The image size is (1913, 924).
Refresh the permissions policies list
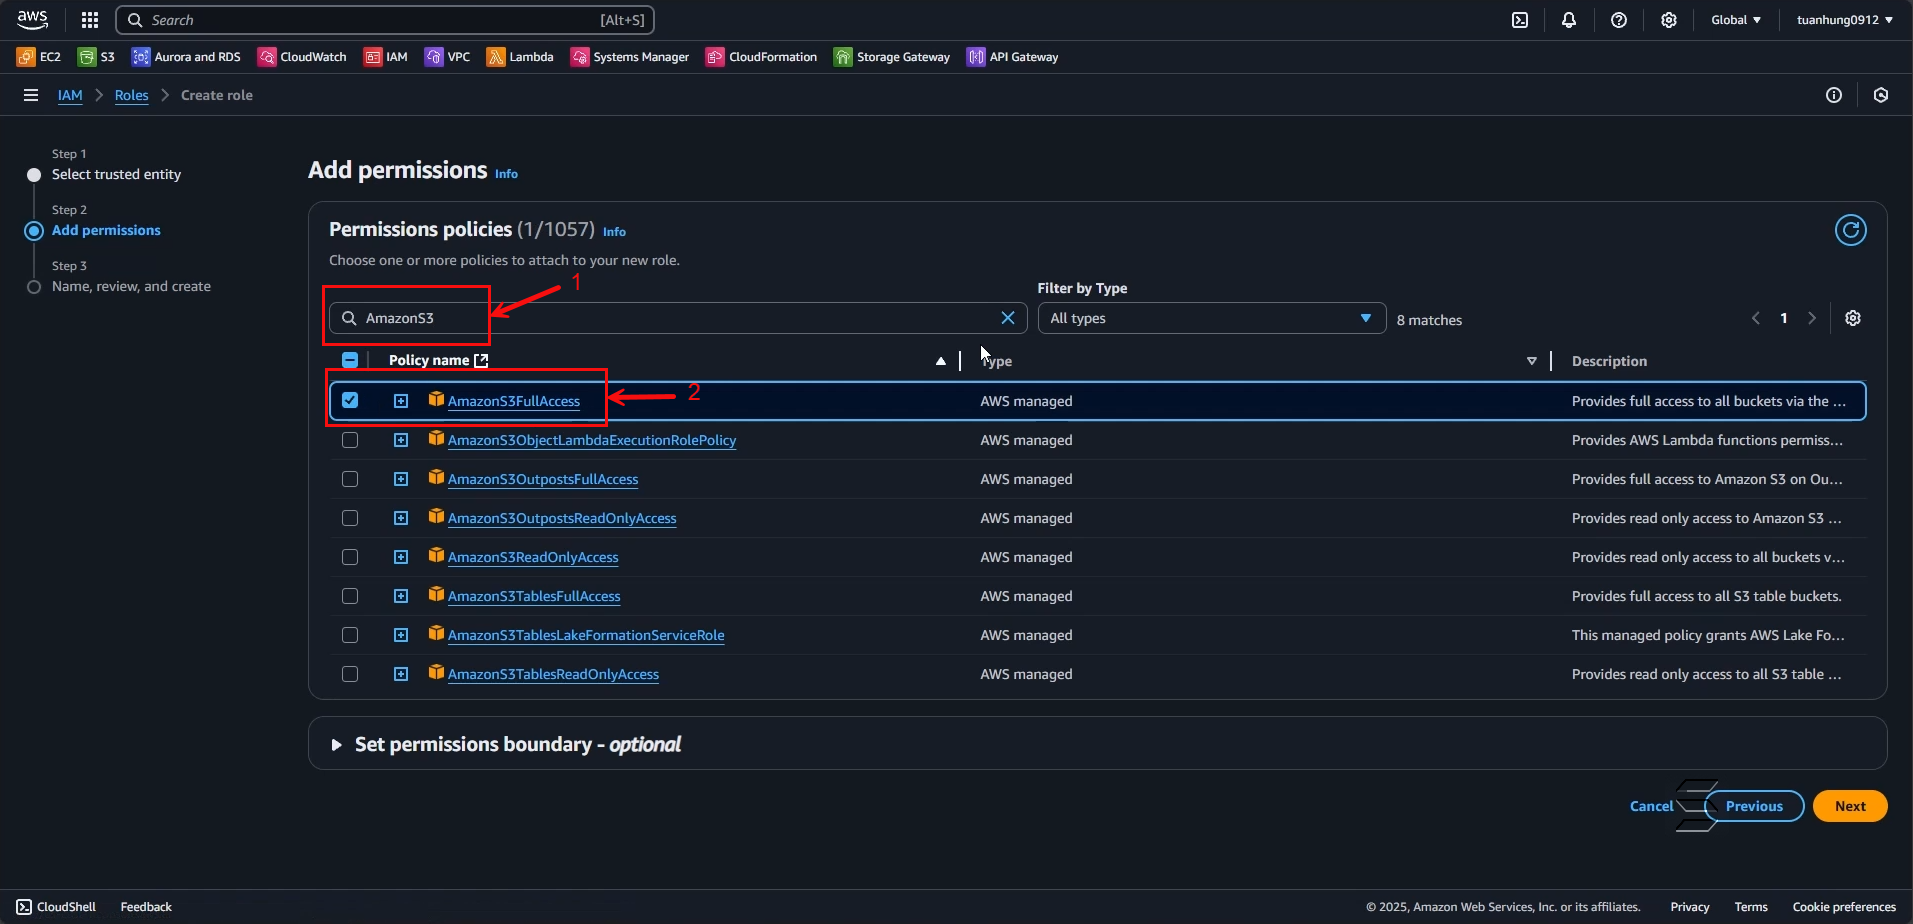pos(1851,230)
